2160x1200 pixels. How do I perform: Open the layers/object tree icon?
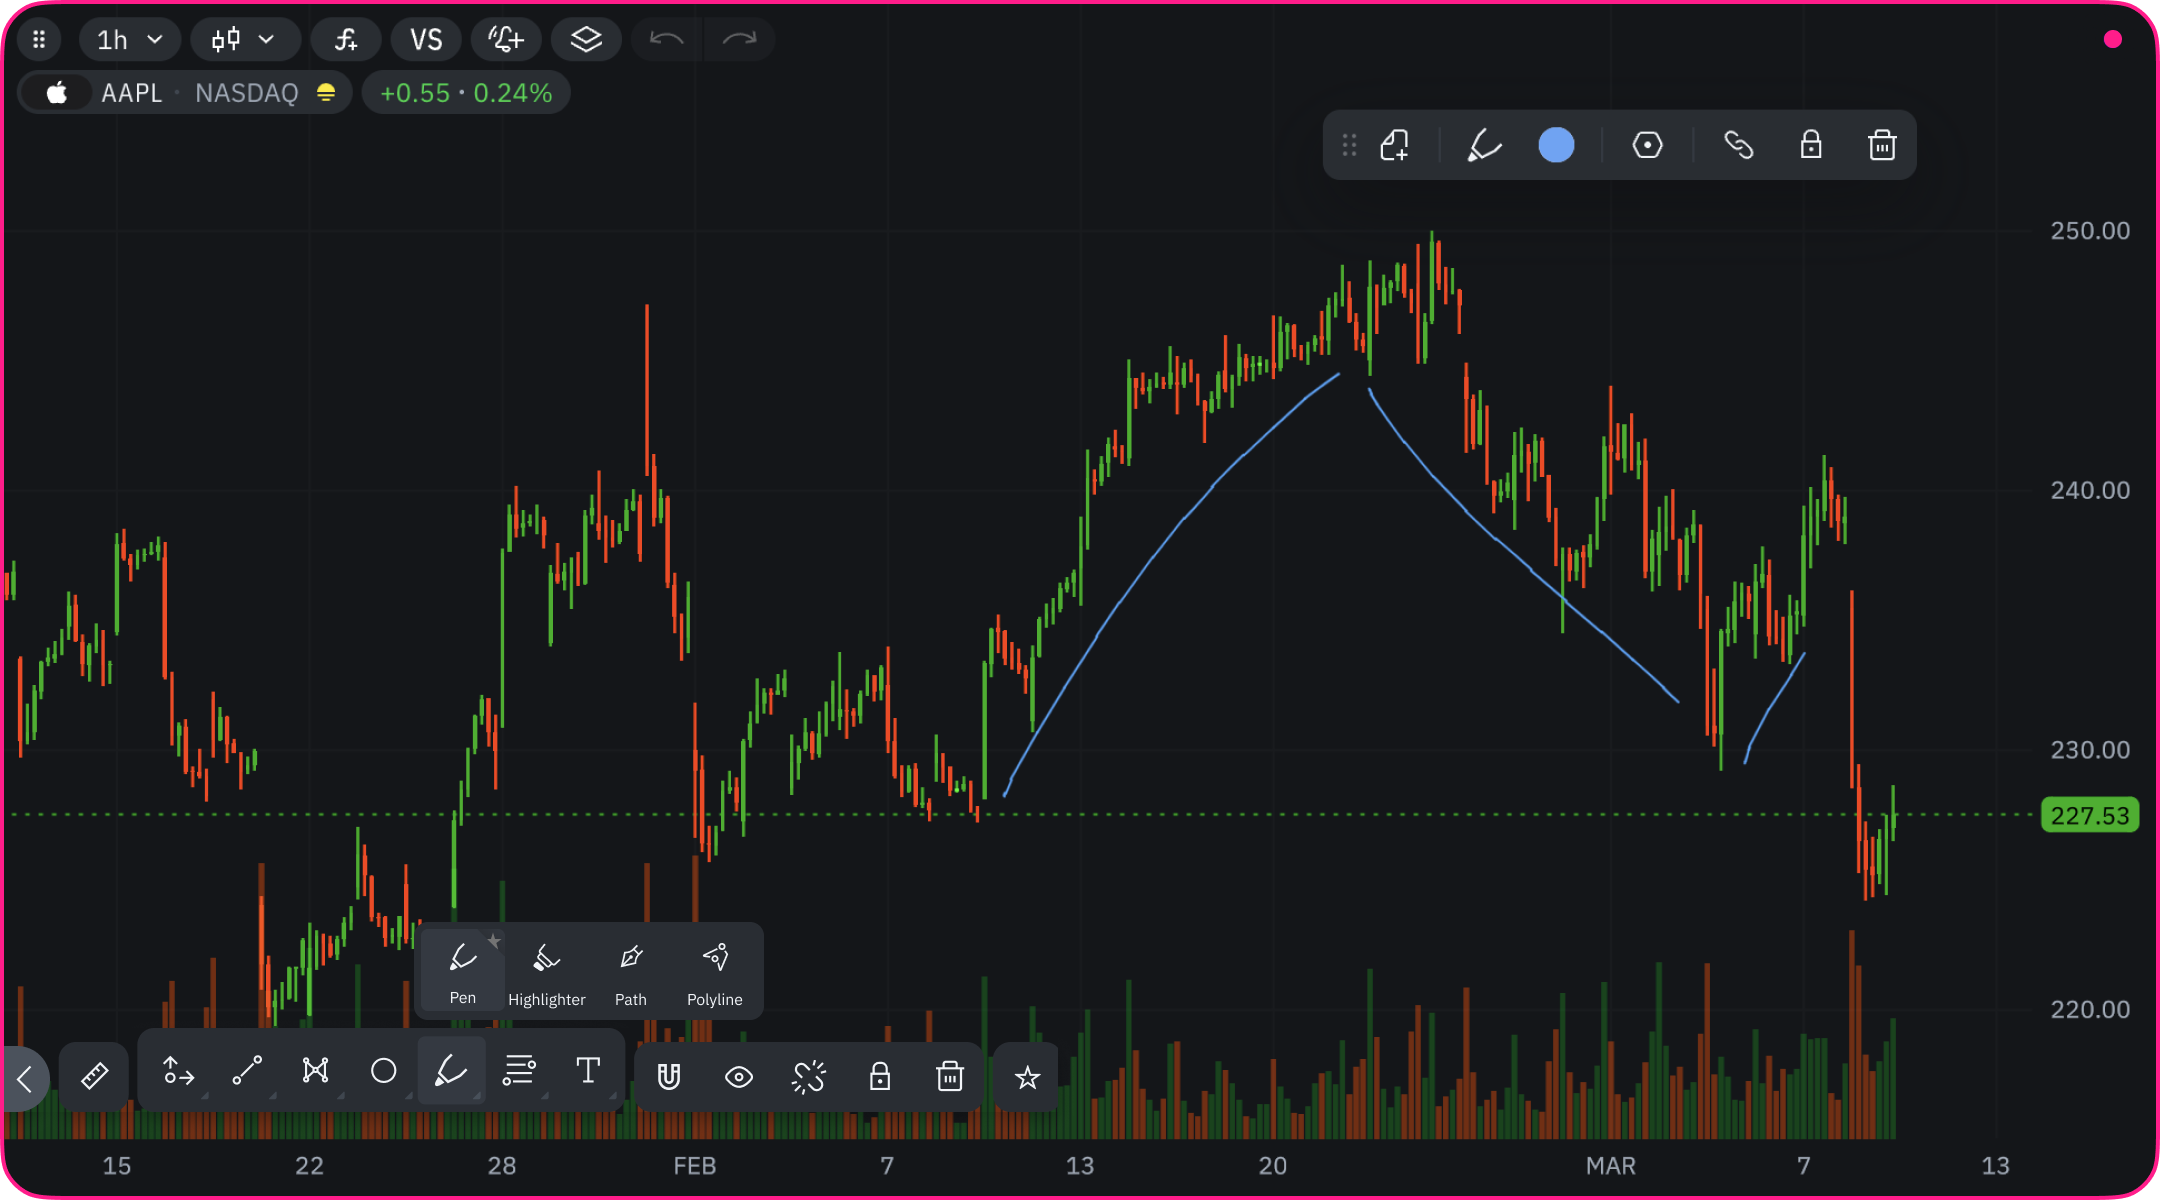[586, 40]
